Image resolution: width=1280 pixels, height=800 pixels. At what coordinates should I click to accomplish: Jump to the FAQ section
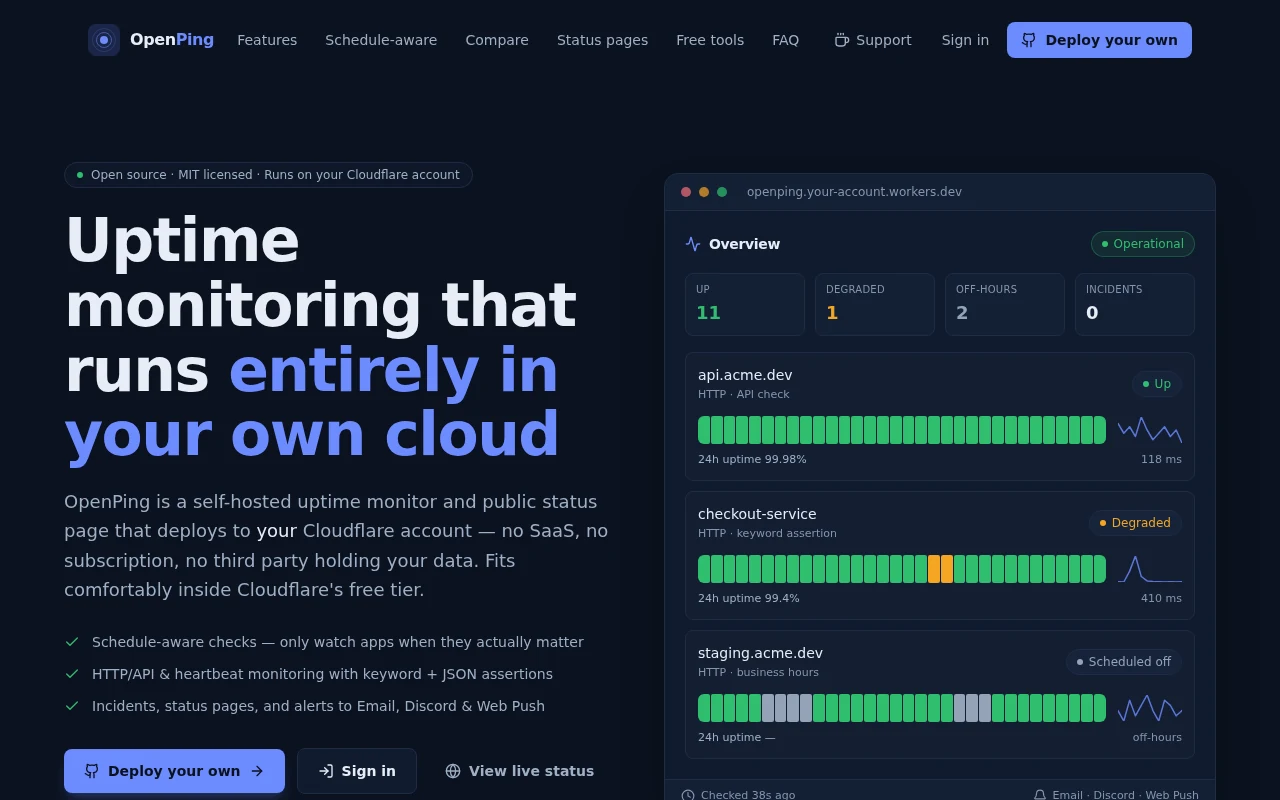click(x=786, y=40)
